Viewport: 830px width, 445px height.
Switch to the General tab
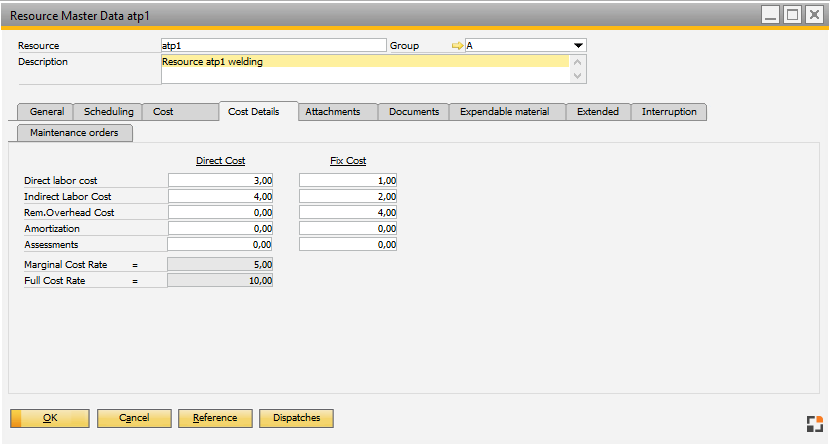(x=47, y=112)
